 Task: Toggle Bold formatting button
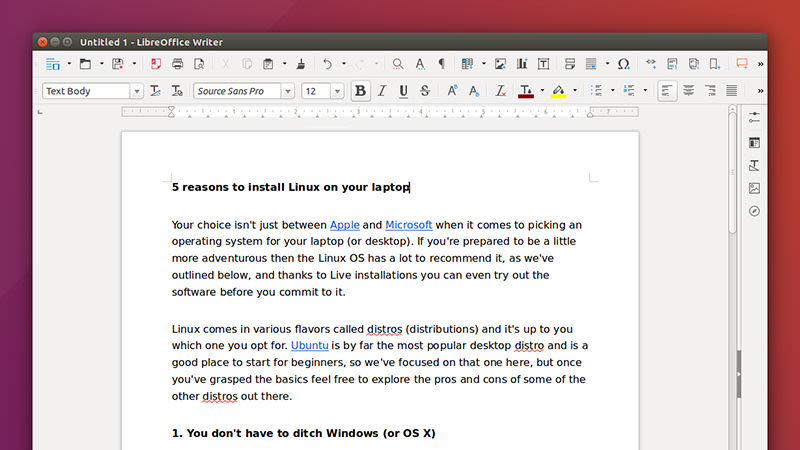pos(360,91)
